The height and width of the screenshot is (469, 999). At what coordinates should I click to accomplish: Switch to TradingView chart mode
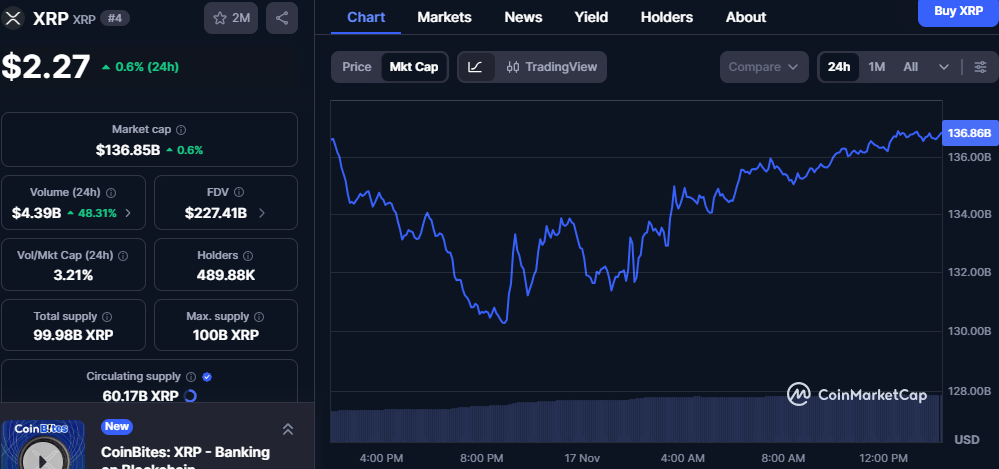coord(552,67)
